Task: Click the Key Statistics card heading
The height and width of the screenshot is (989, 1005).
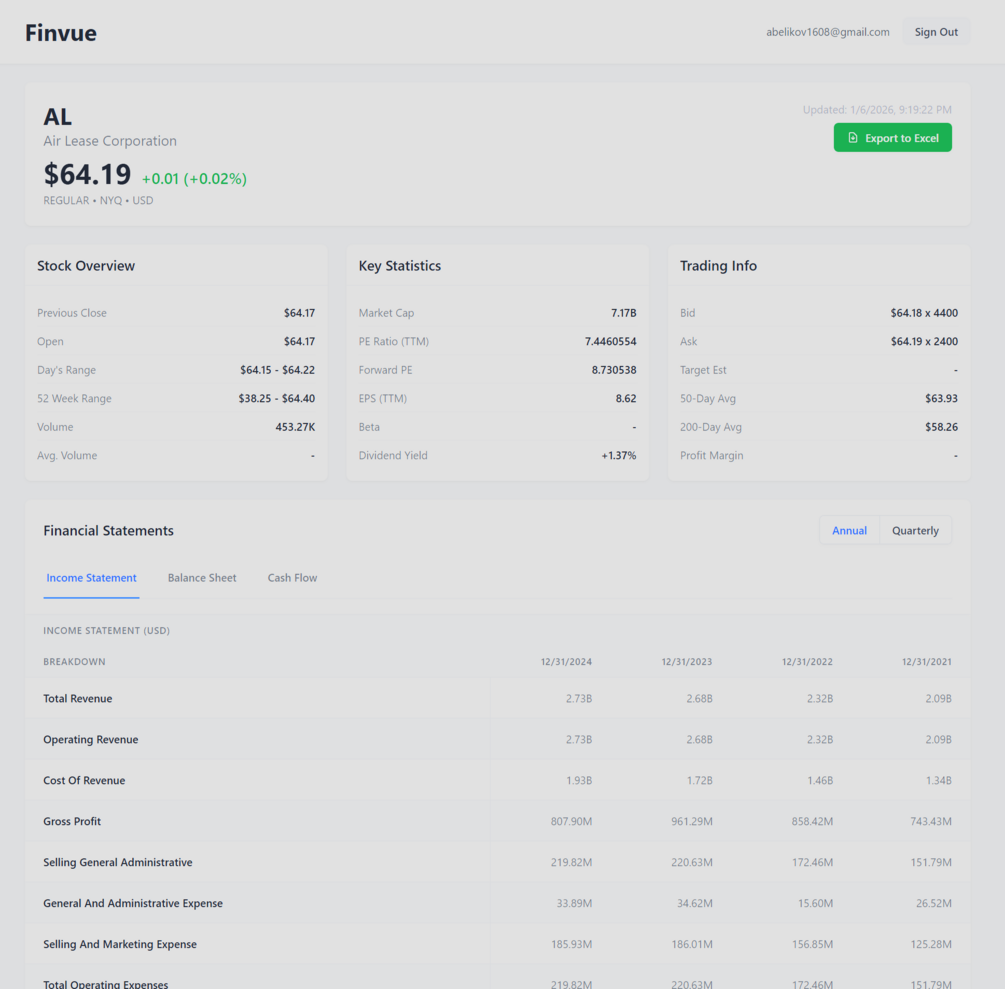Action: pos(399,266)
